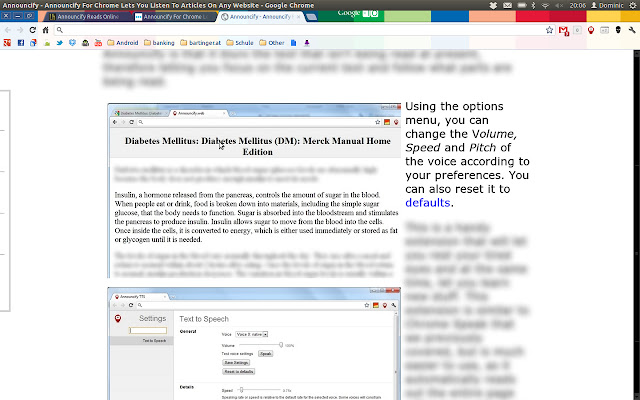Click the grey counter badge extension icon
640x400 pixels.
coord(577,30)
